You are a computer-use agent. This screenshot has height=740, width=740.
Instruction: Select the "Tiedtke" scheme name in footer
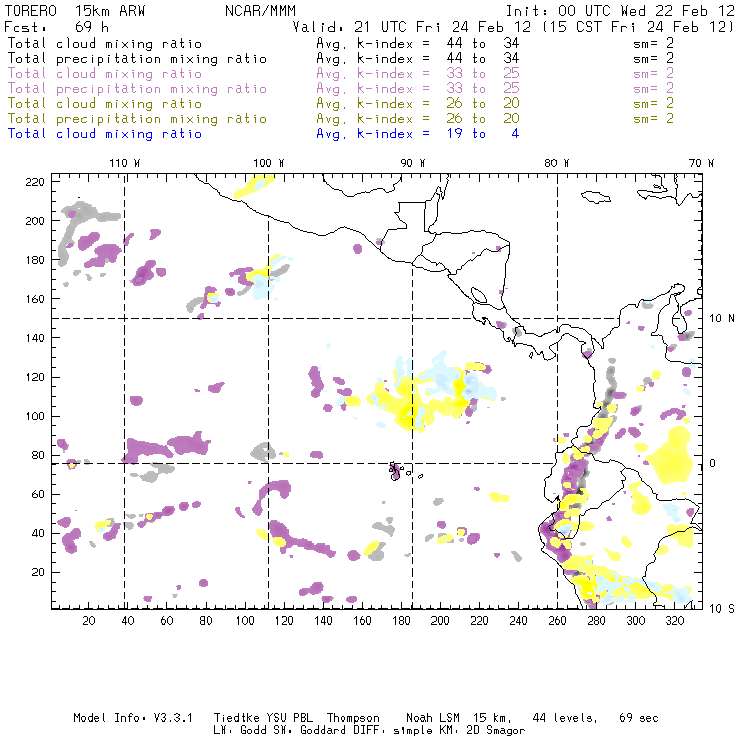237,718
